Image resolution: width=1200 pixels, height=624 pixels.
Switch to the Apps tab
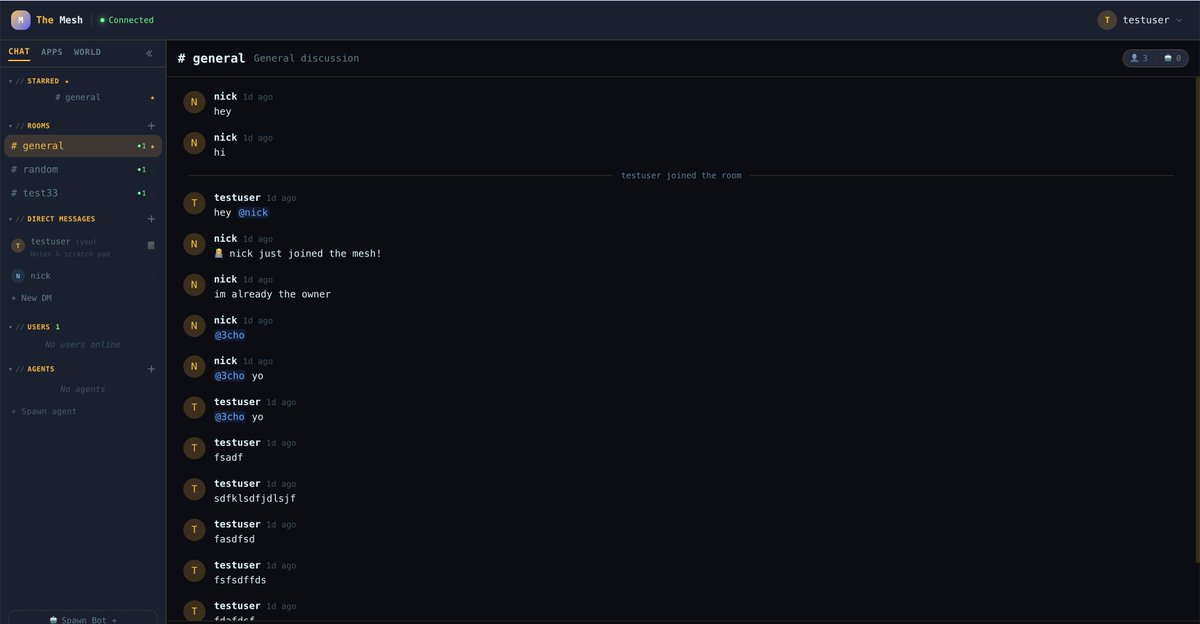click(x=52, y=52)
